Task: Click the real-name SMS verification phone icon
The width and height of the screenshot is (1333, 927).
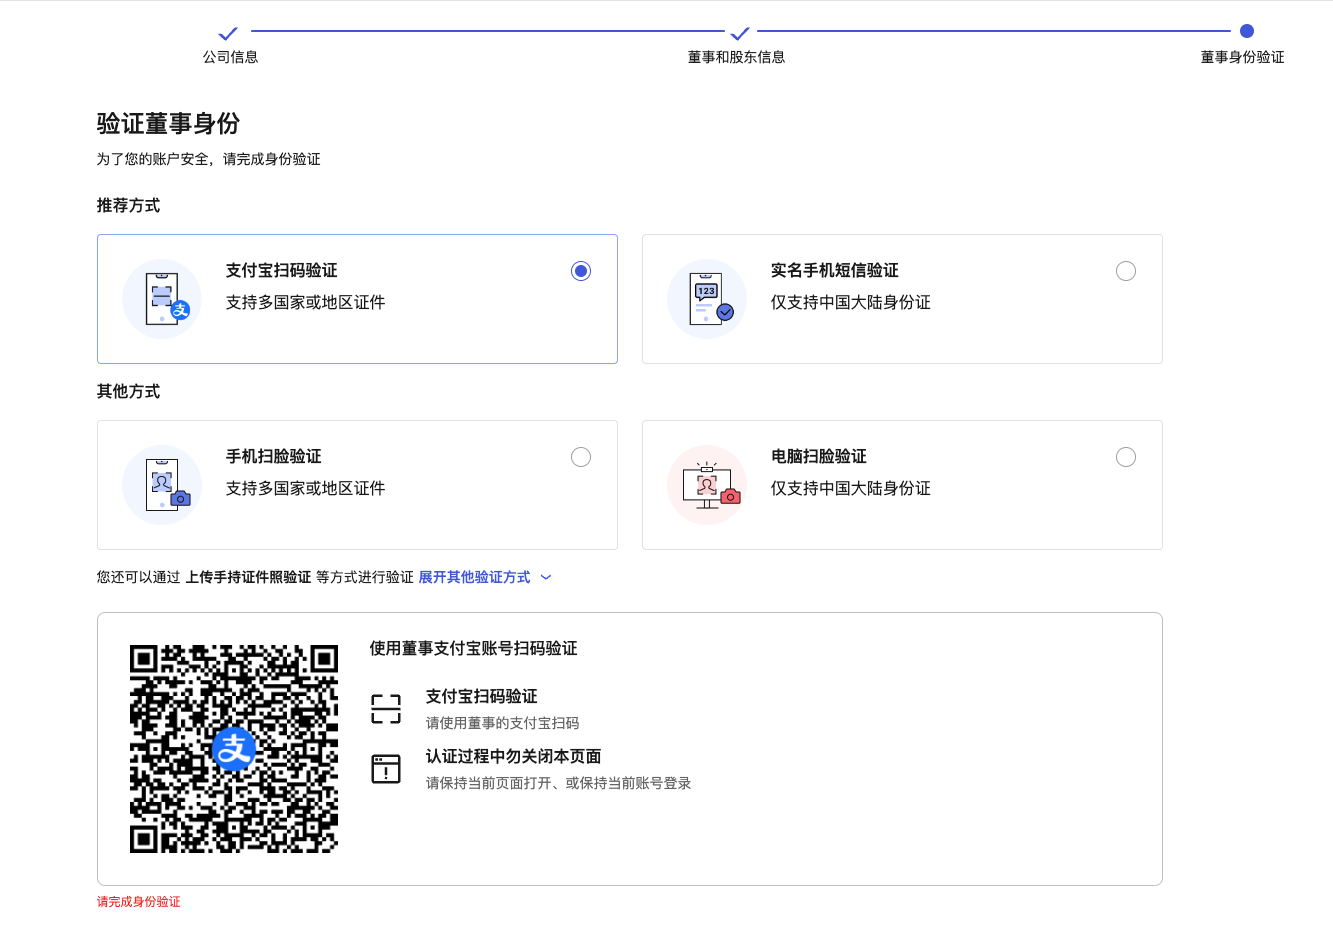Action: pos(707,298)
